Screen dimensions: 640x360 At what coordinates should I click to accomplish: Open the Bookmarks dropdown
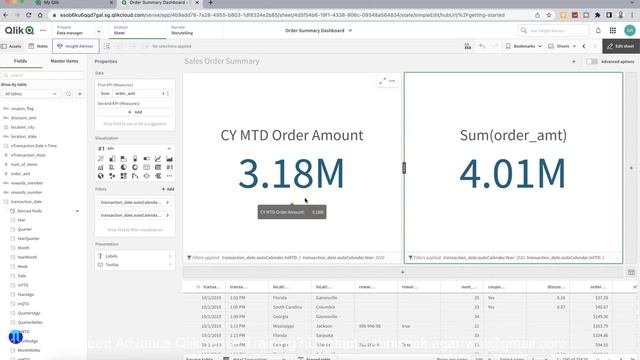[524, 46]
